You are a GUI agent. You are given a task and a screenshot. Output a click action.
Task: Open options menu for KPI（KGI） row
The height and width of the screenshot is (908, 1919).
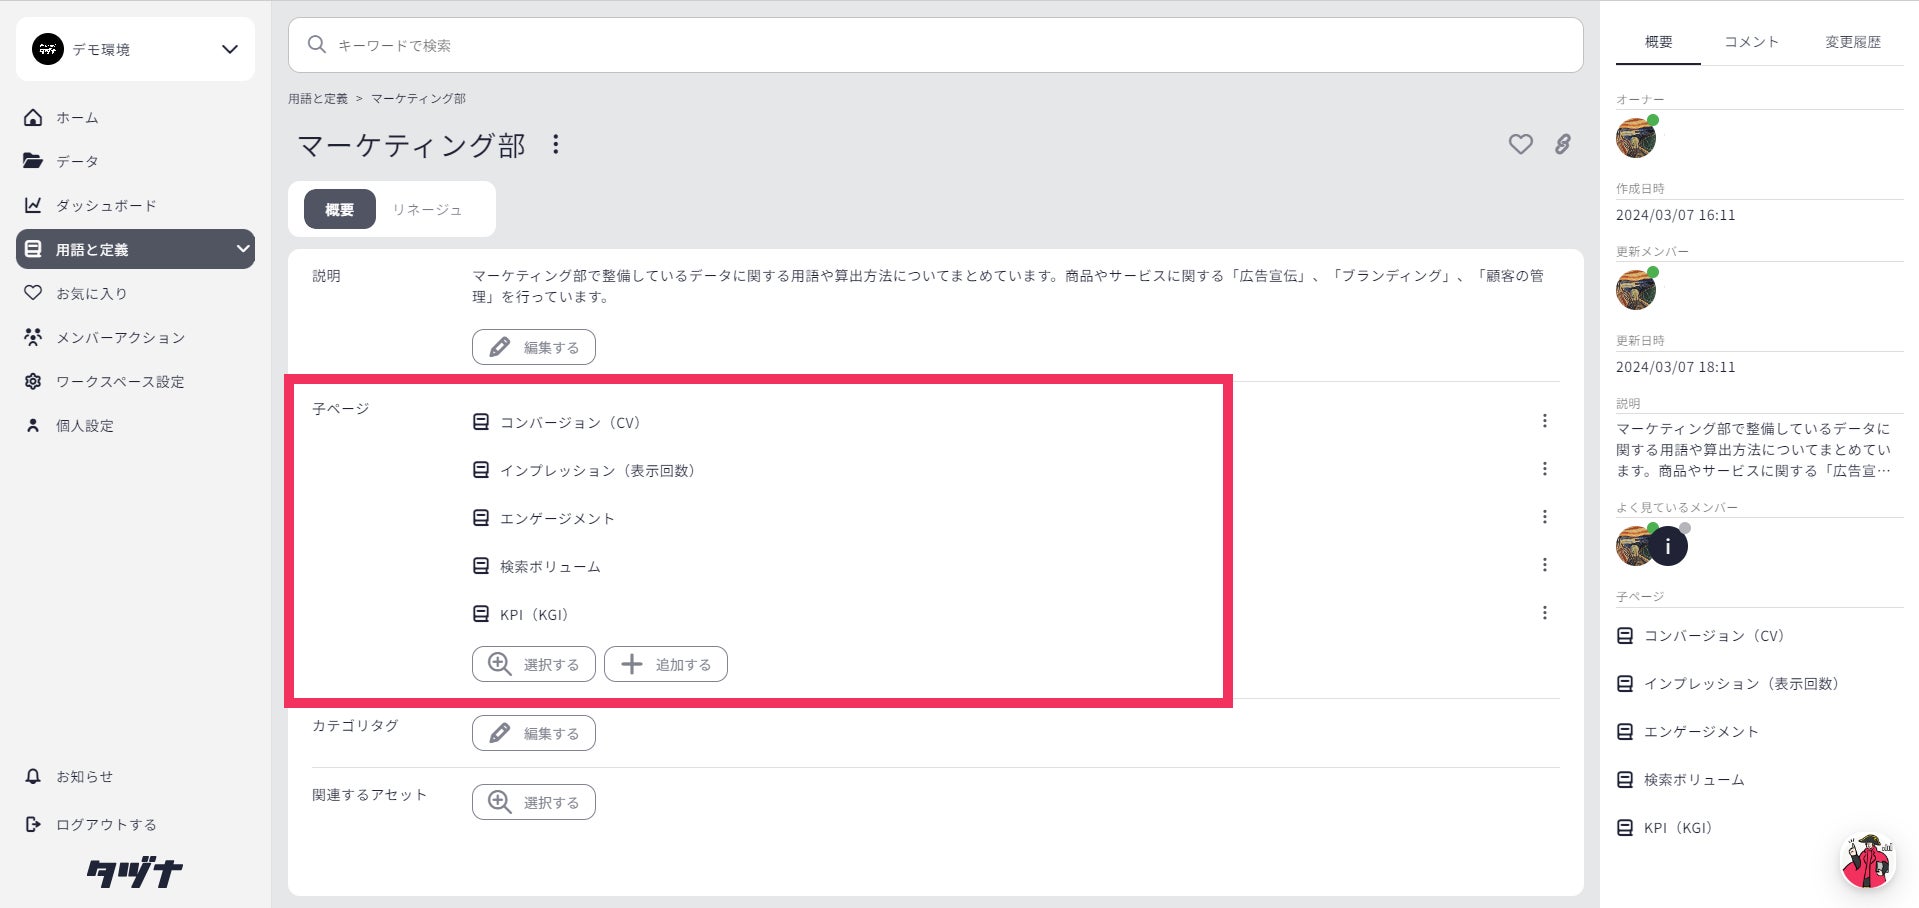click(x=1544, y=613)
